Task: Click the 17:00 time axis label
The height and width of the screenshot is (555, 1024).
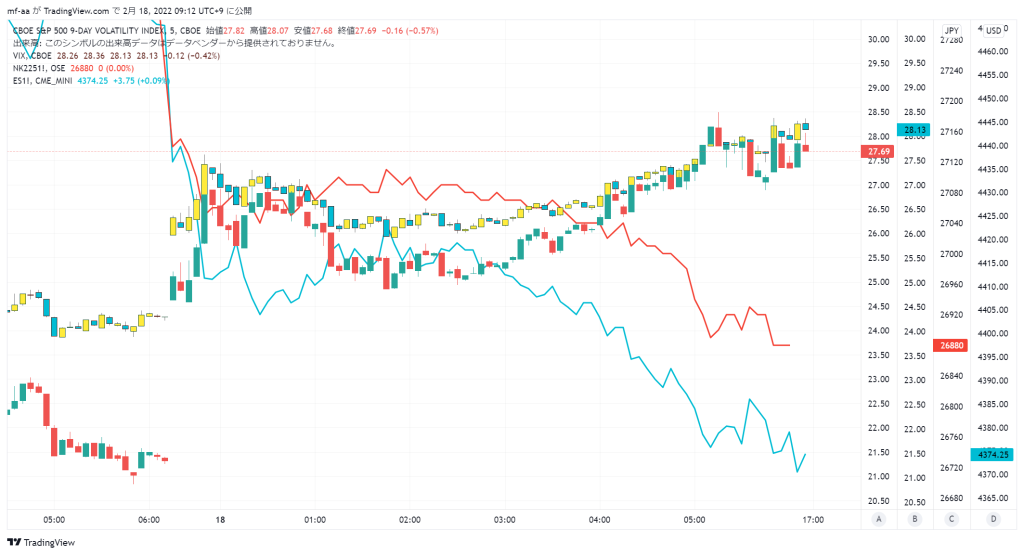Action: pos(813,520)
